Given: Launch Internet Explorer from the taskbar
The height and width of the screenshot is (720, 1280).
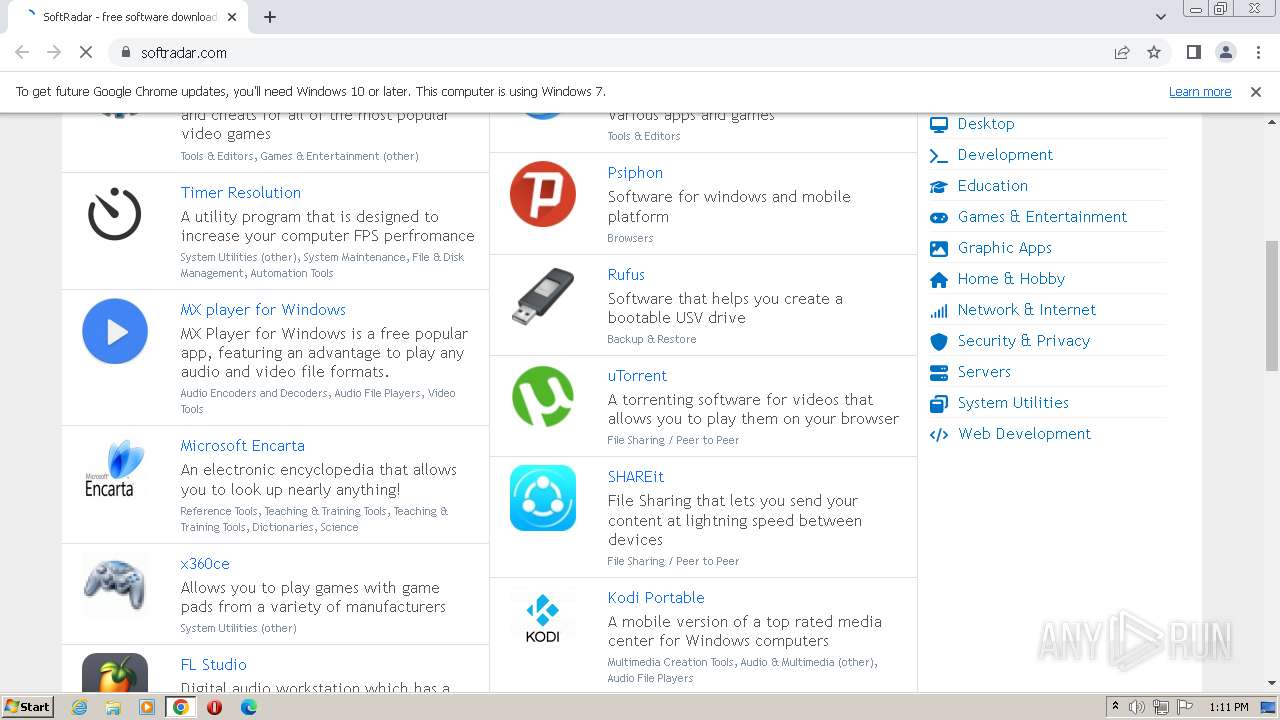Looking at the screenshot, I should pyautogui.click(x=80, y=707).
